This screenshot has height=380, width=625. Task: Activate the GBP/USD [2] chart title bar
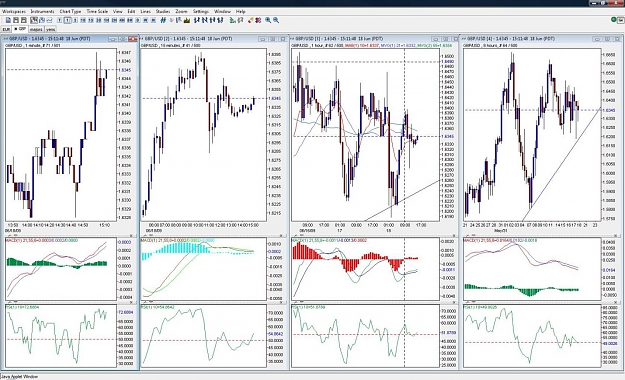coord(214,39)
